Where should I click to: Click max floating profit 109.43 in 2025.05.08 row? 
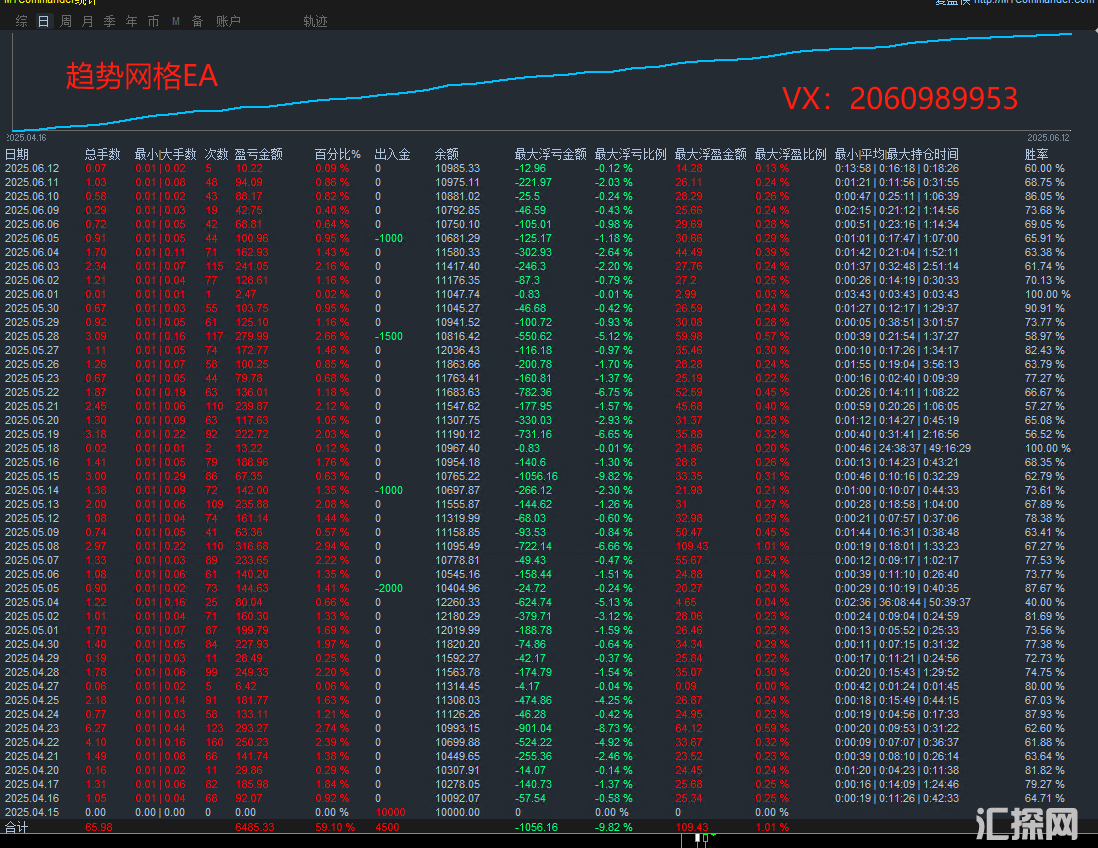(x=691, y=546)
